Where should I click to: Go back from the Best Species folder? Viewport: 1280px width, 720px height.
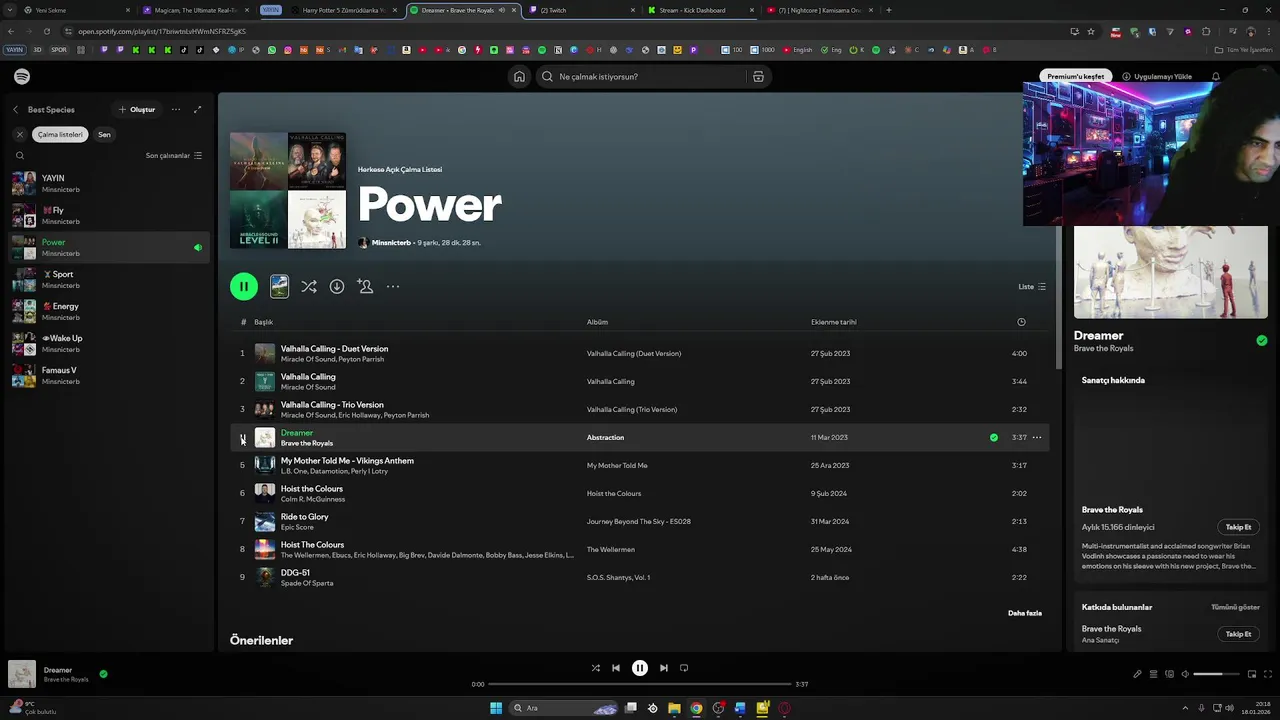point(15,110)
